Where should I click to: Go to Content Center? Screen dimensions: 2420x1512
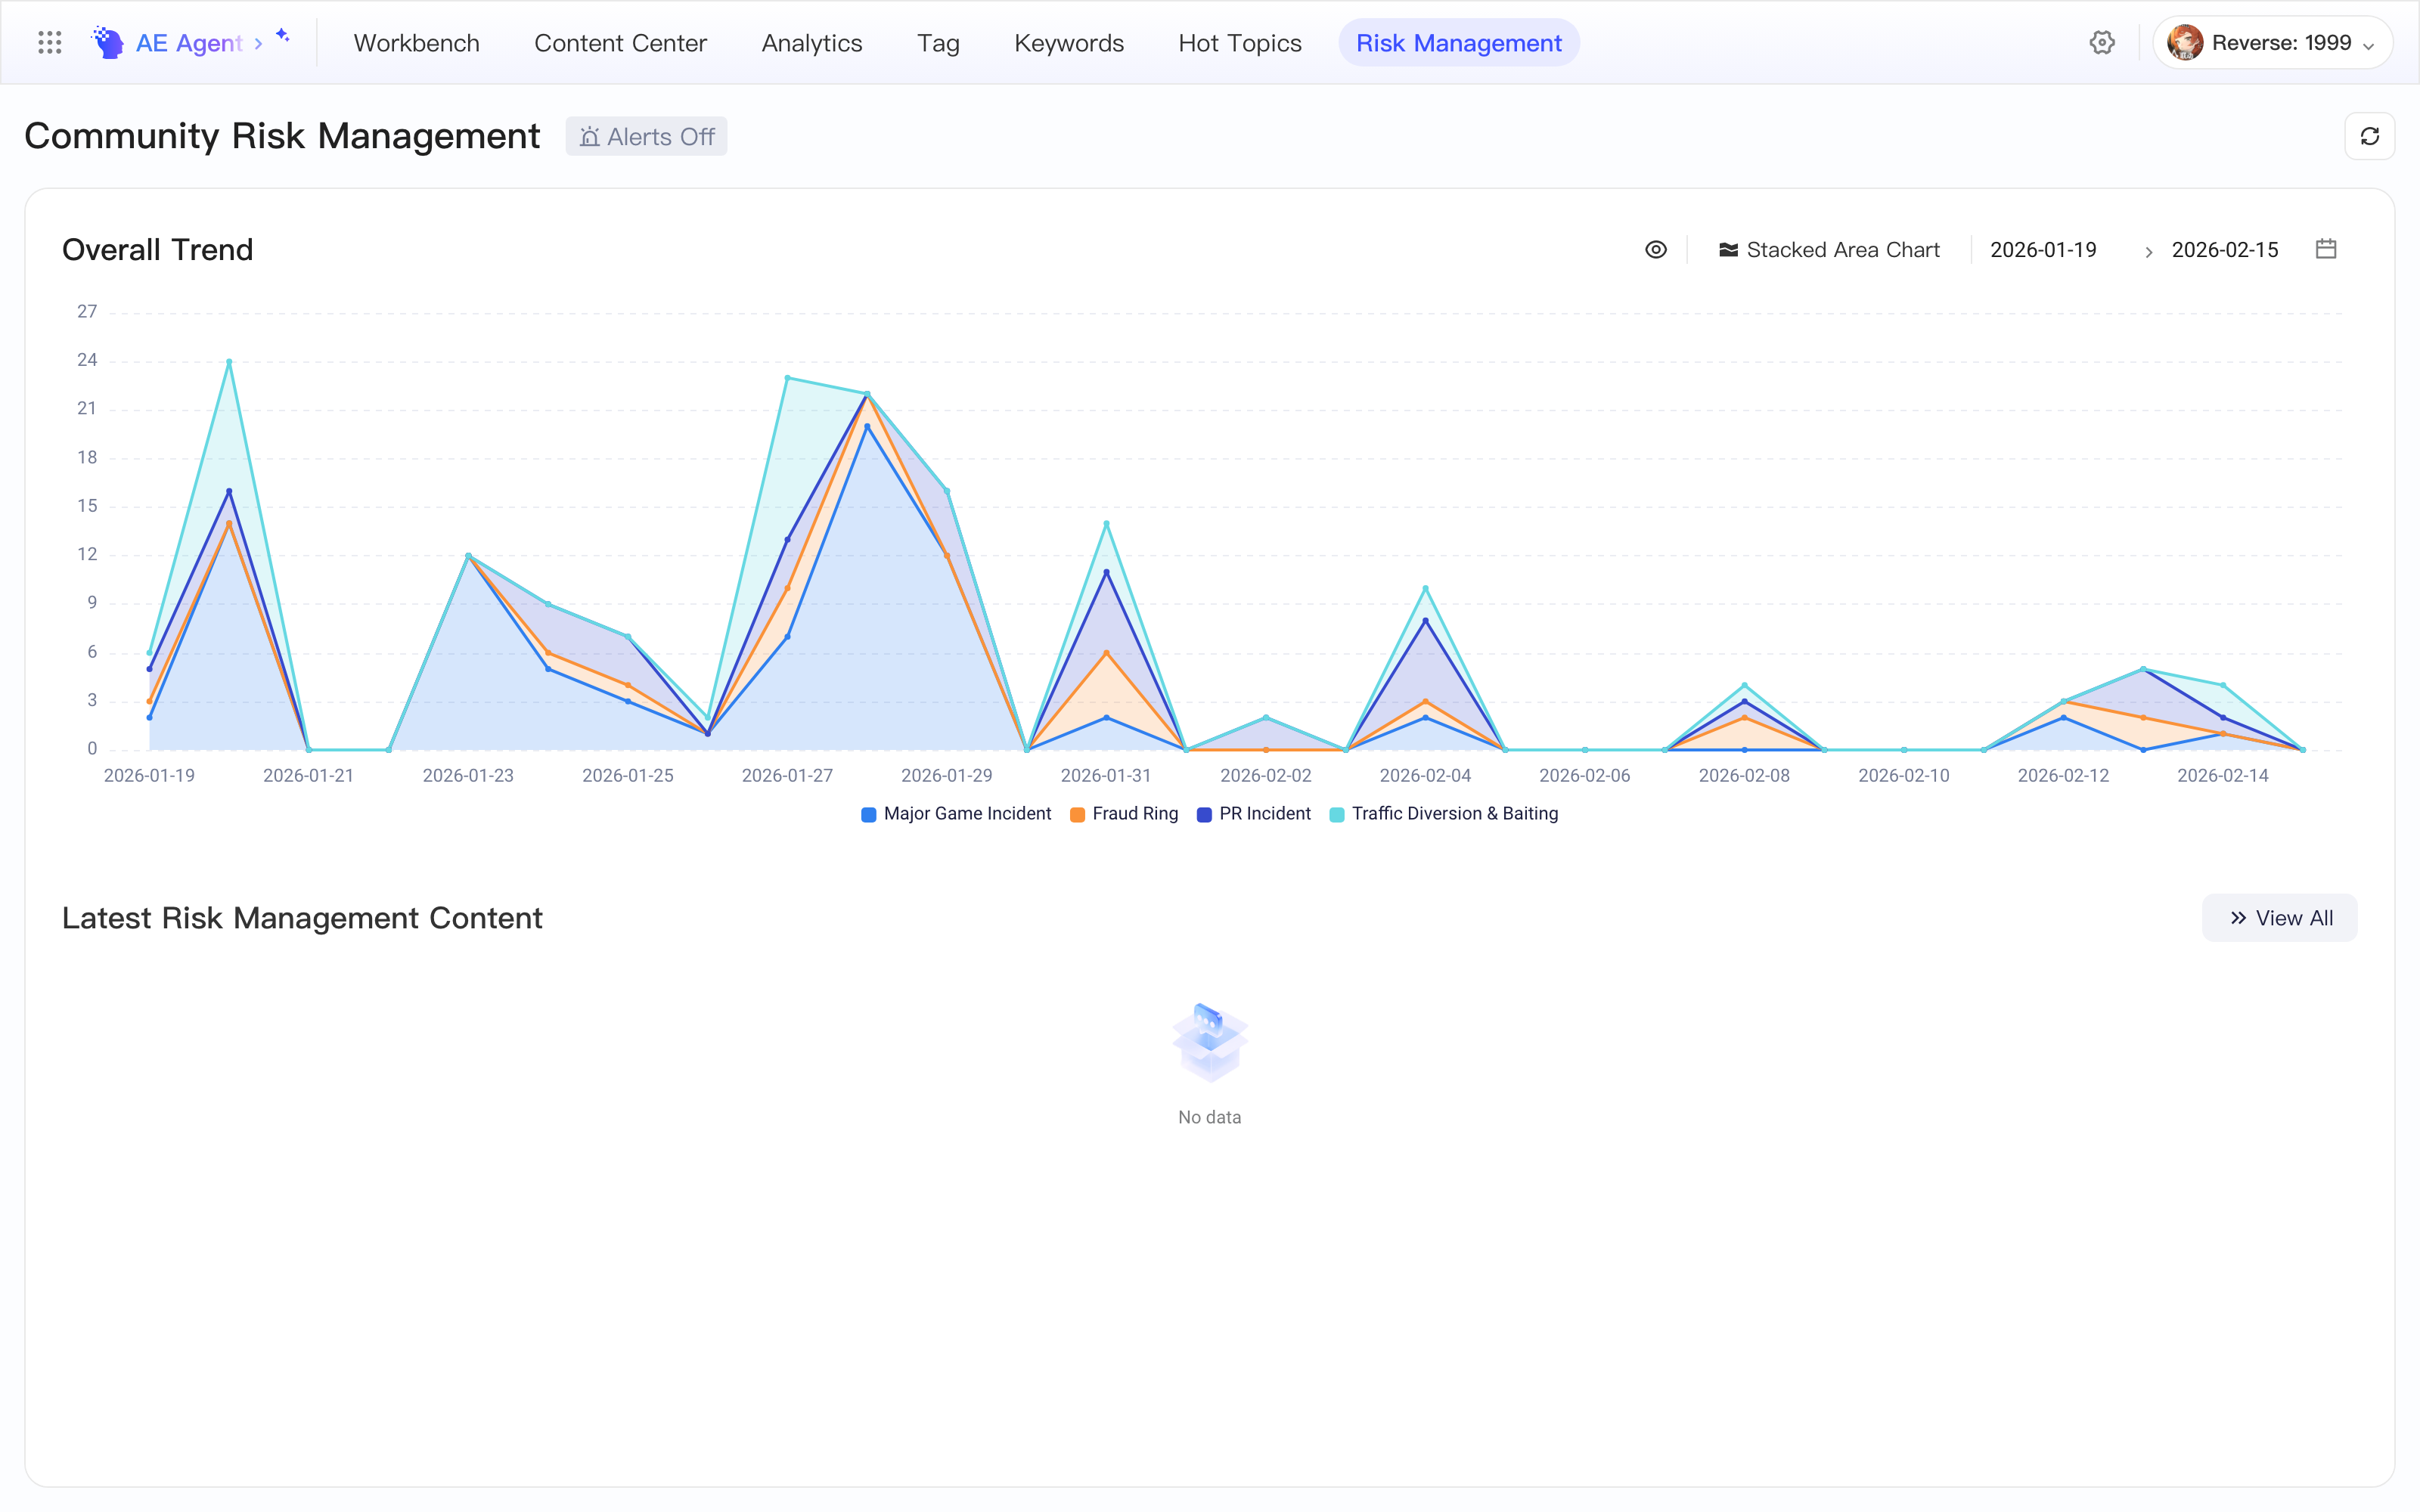pos(620,43)
